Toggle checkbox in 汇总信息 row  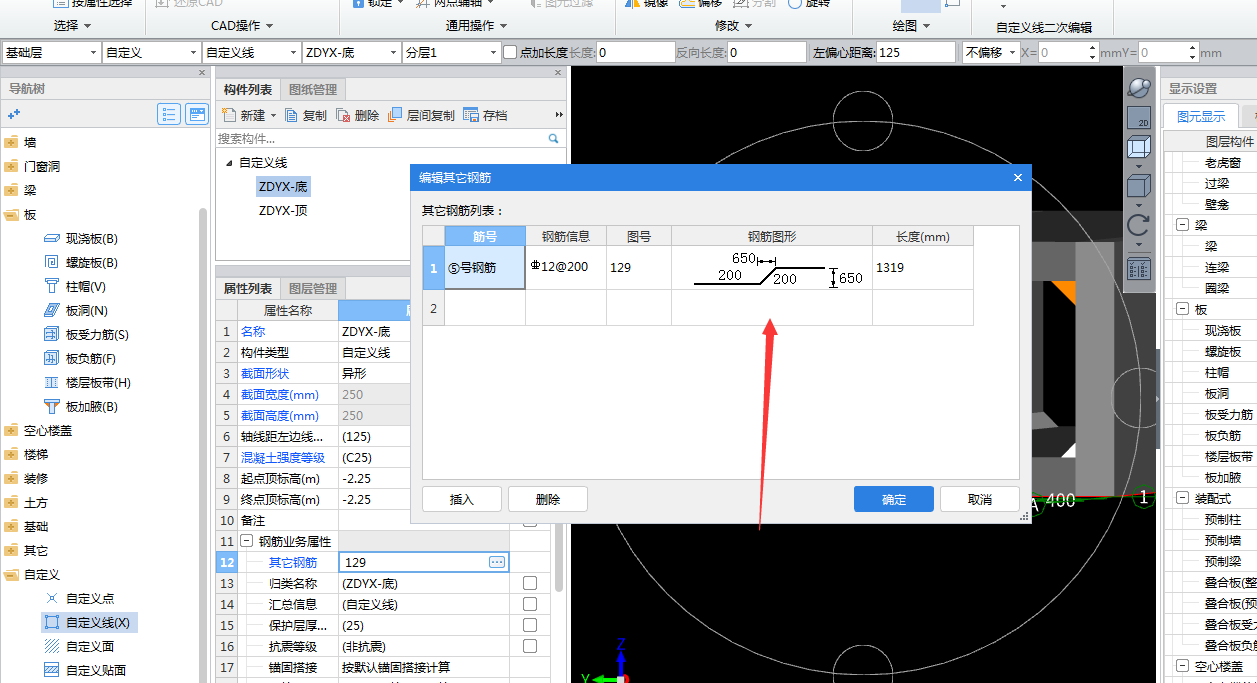point(530,604)
